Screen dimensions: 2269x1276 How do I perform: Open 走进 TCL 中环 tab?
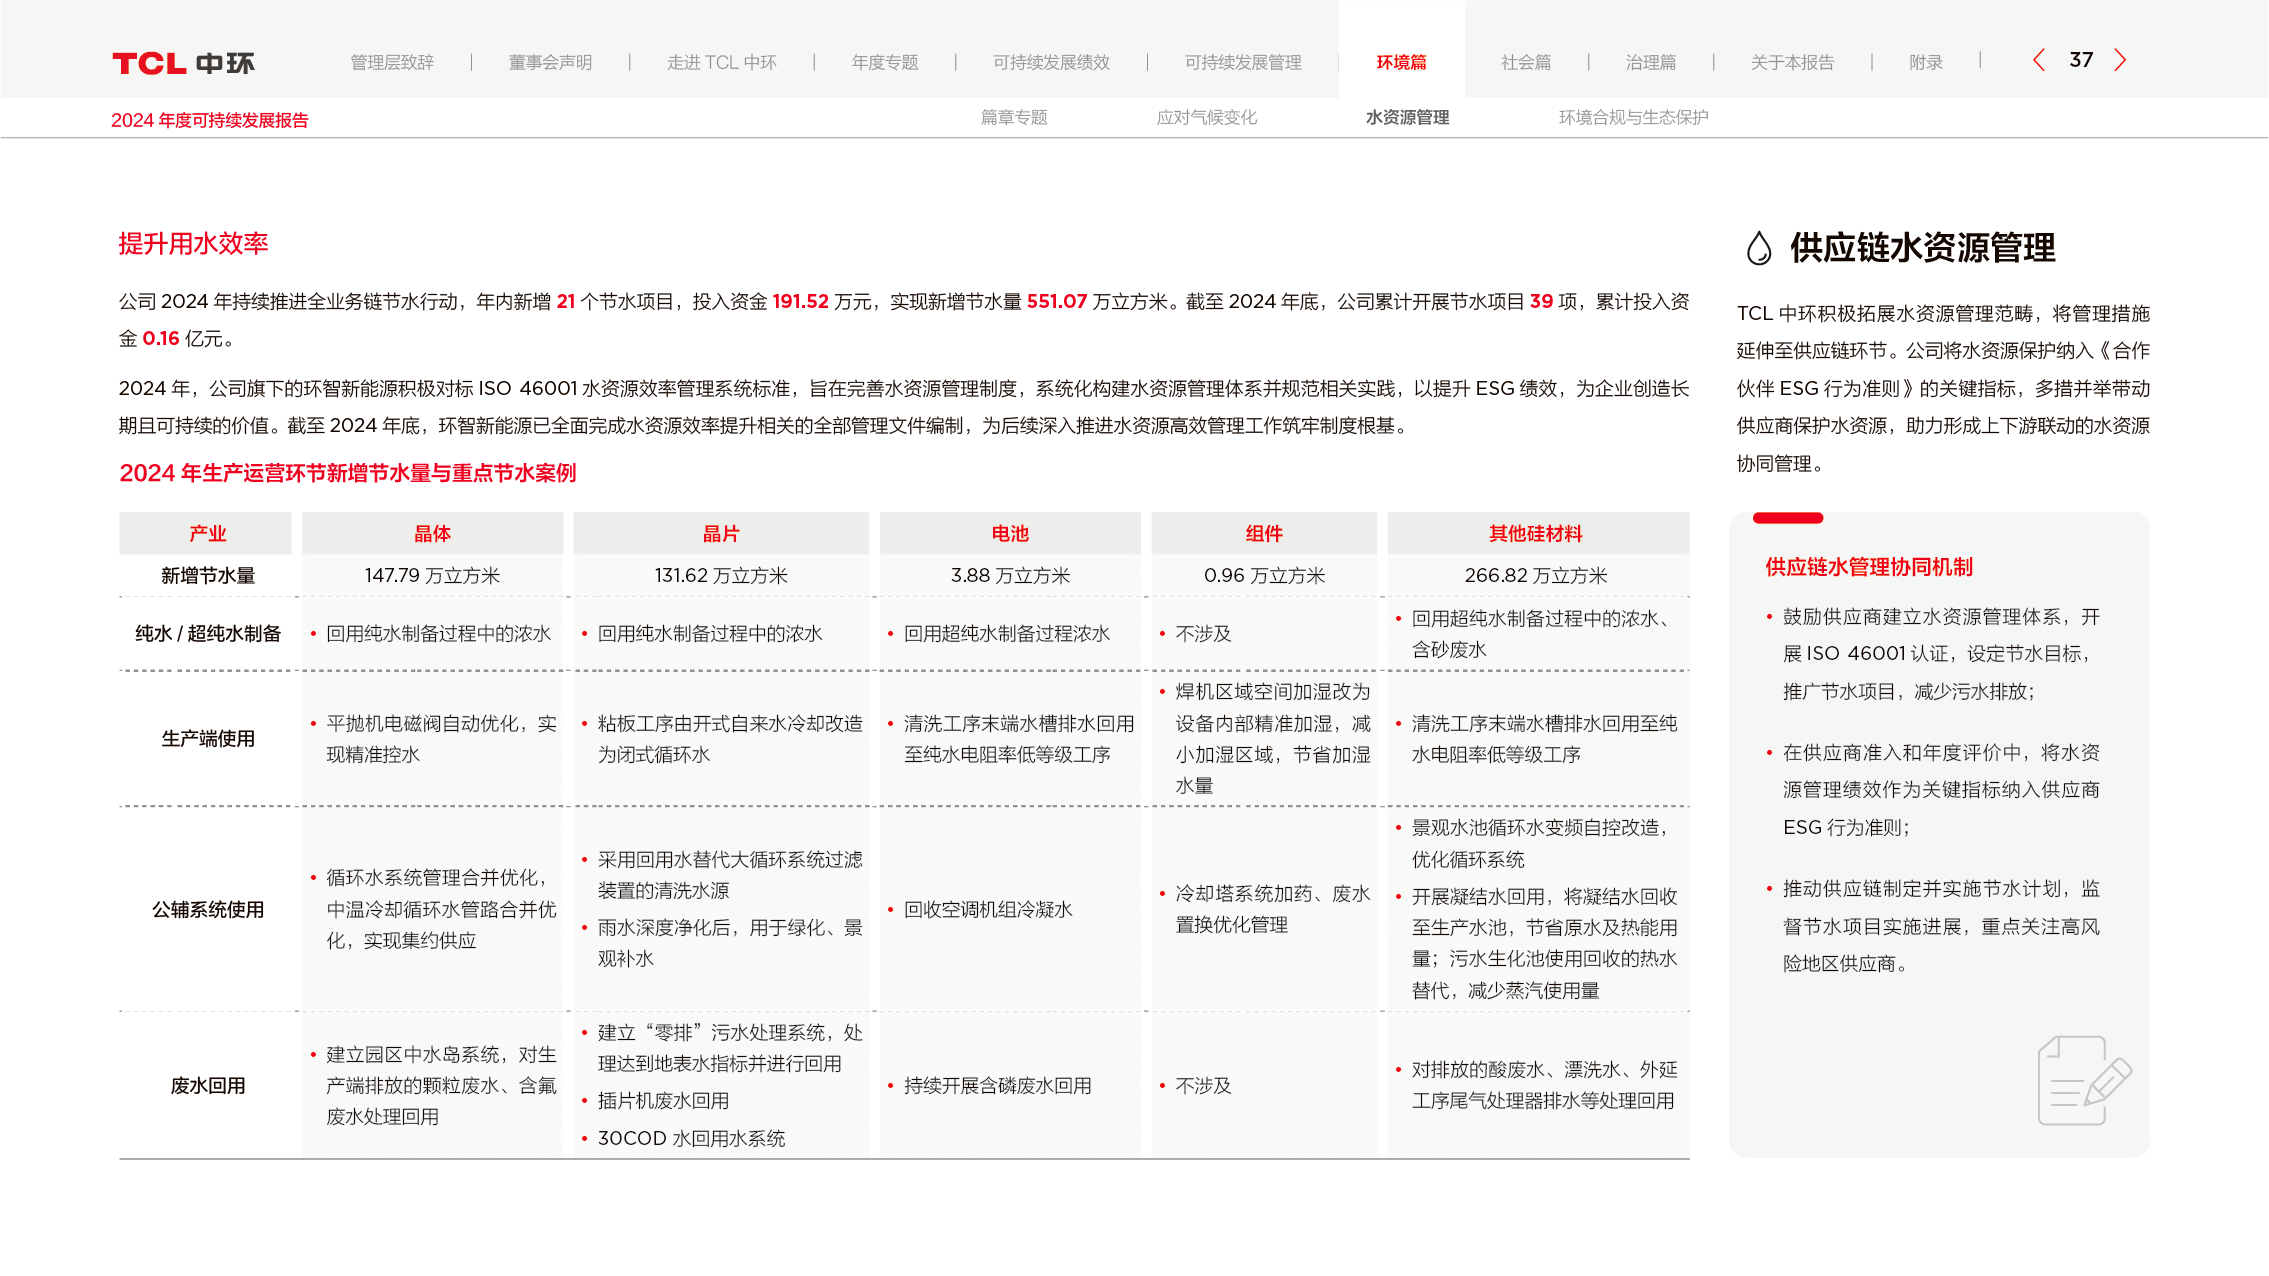(721, 62)
